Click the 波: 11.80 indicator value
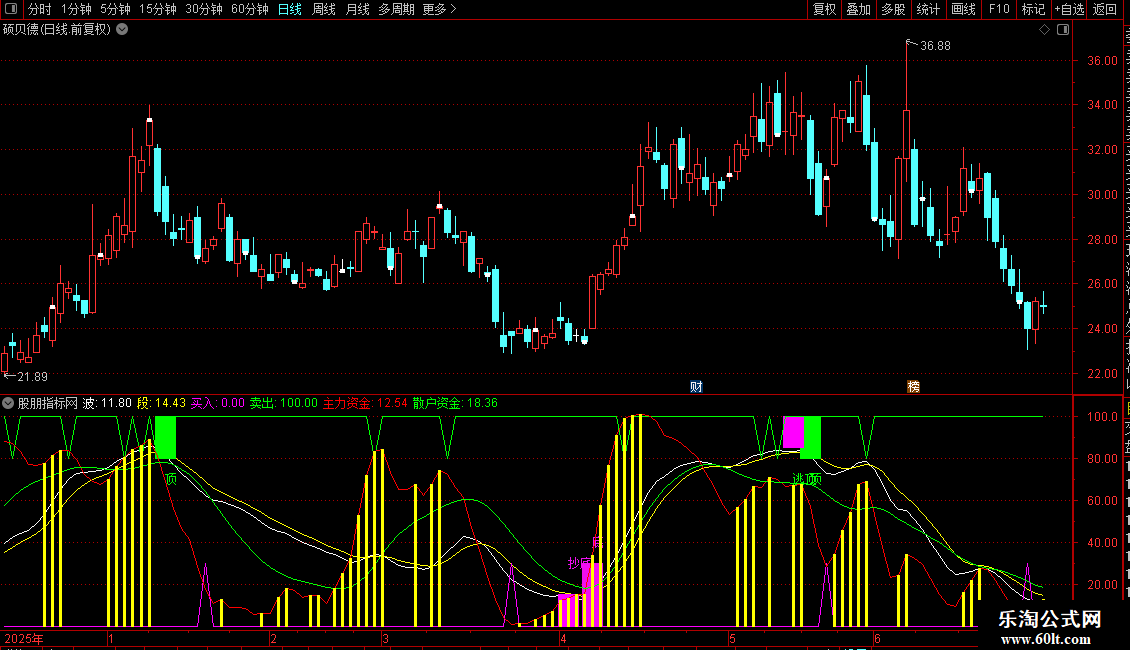This screenshot has height=650, width=1130. (107, 404)
